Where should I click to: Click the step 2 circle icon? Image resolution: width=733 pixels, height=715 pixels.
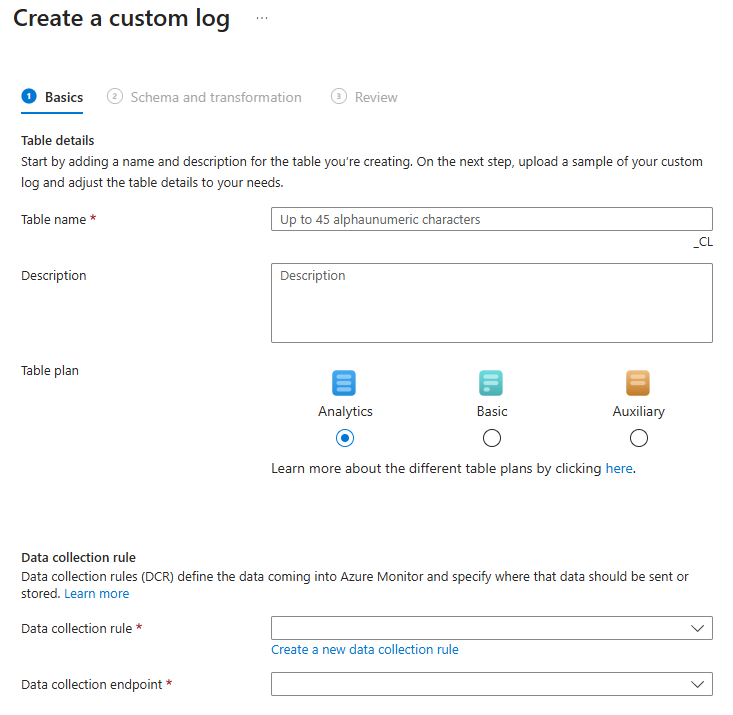point(115,97)
